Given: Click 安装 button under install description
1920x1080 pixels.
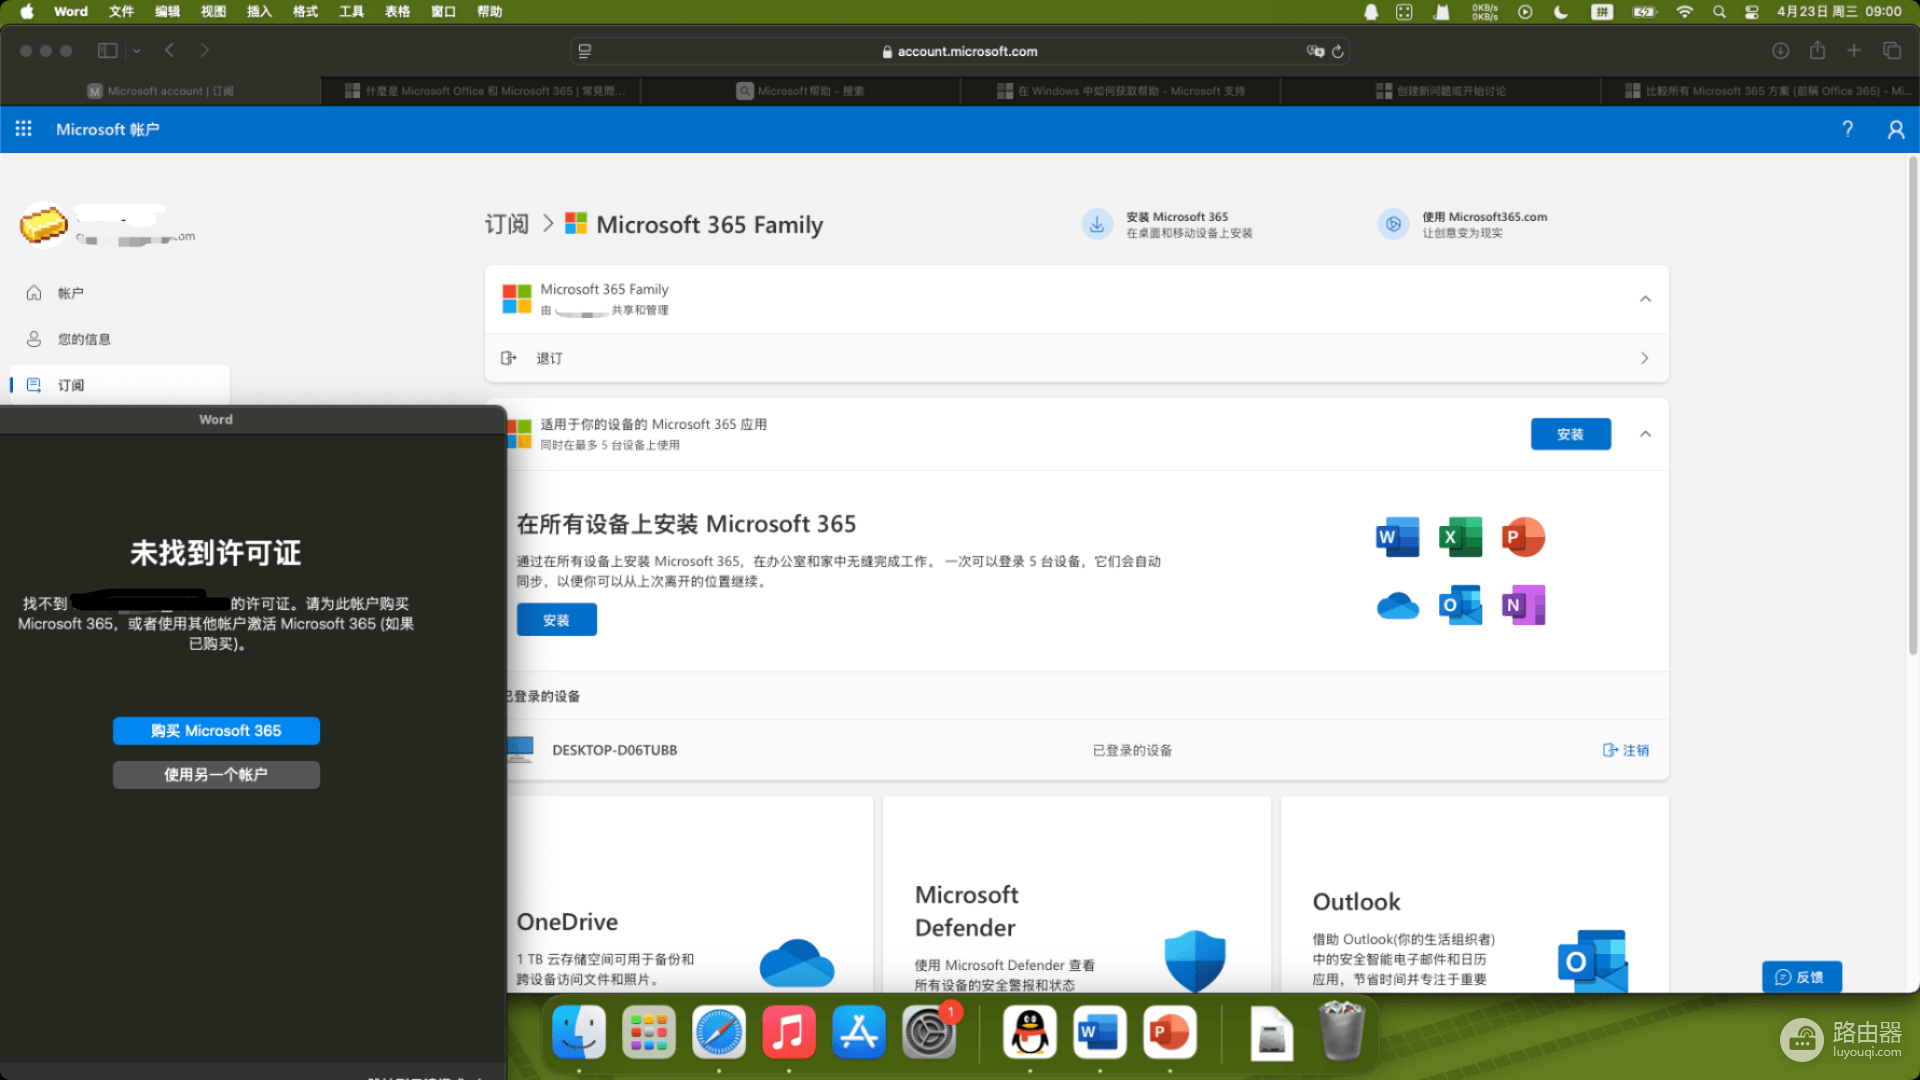Looking at the screenshot, I should pyautogui.click(x=556, y=620).
